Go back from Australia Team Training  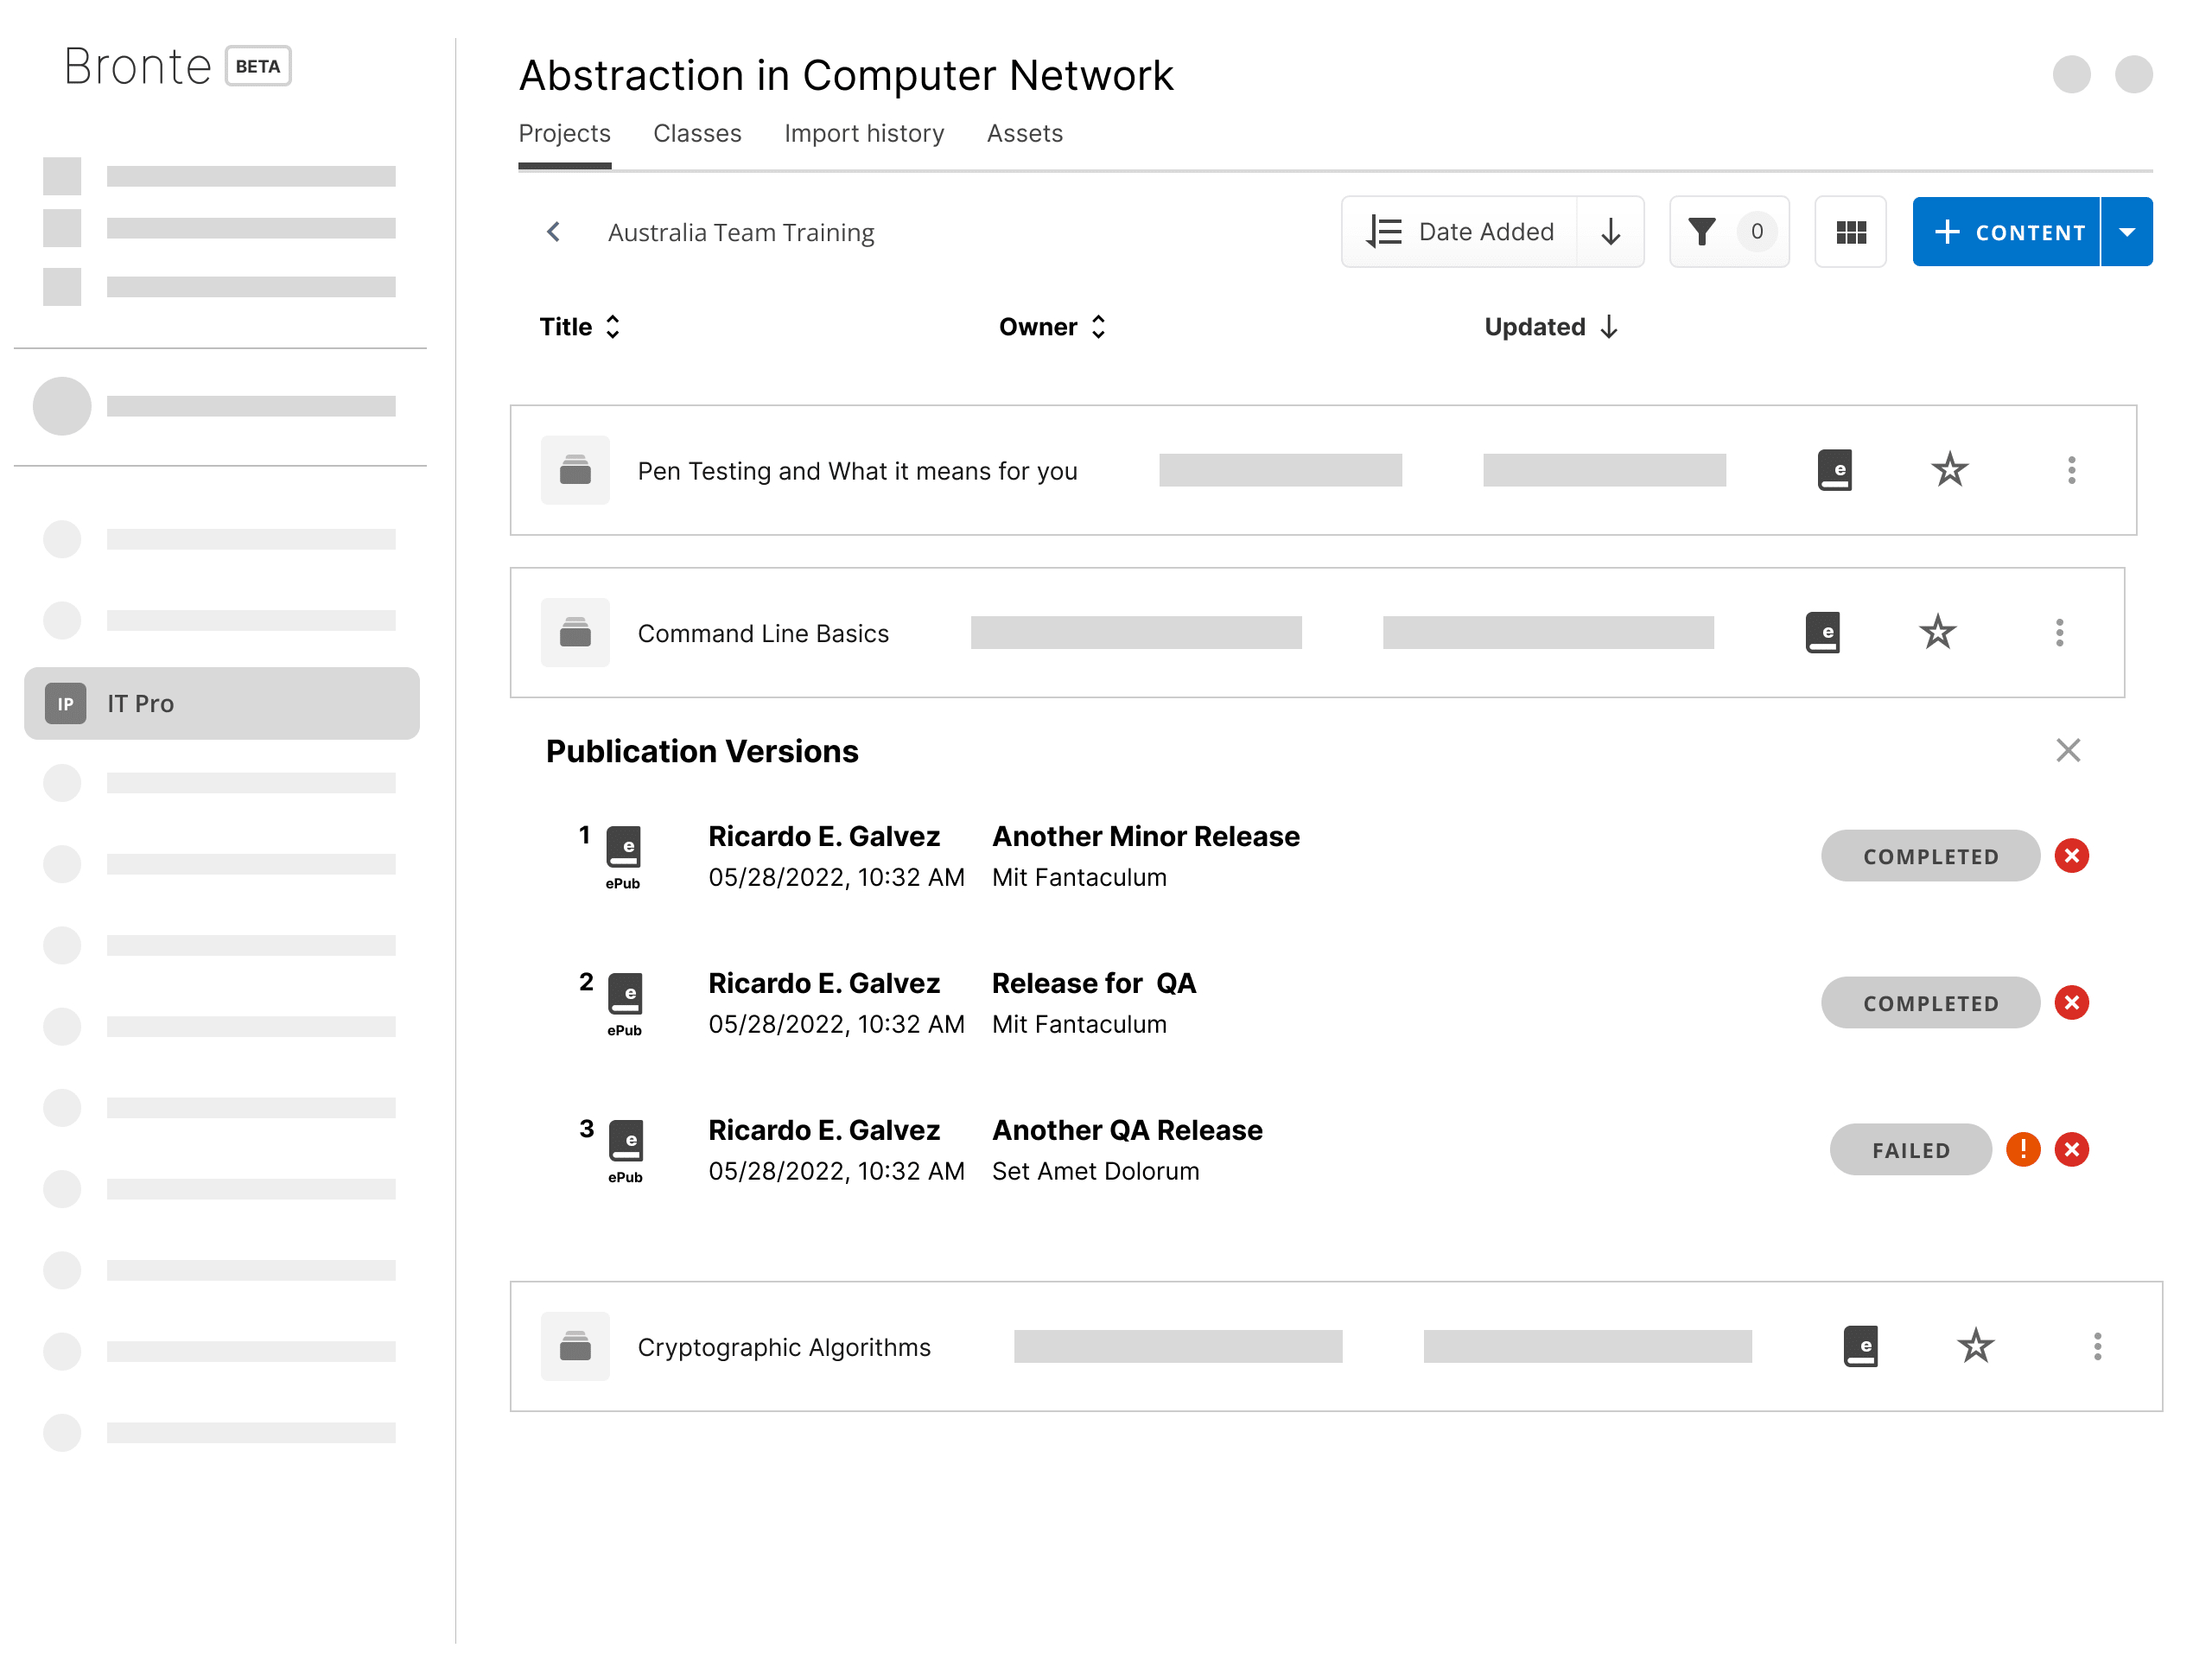[553, 232]
